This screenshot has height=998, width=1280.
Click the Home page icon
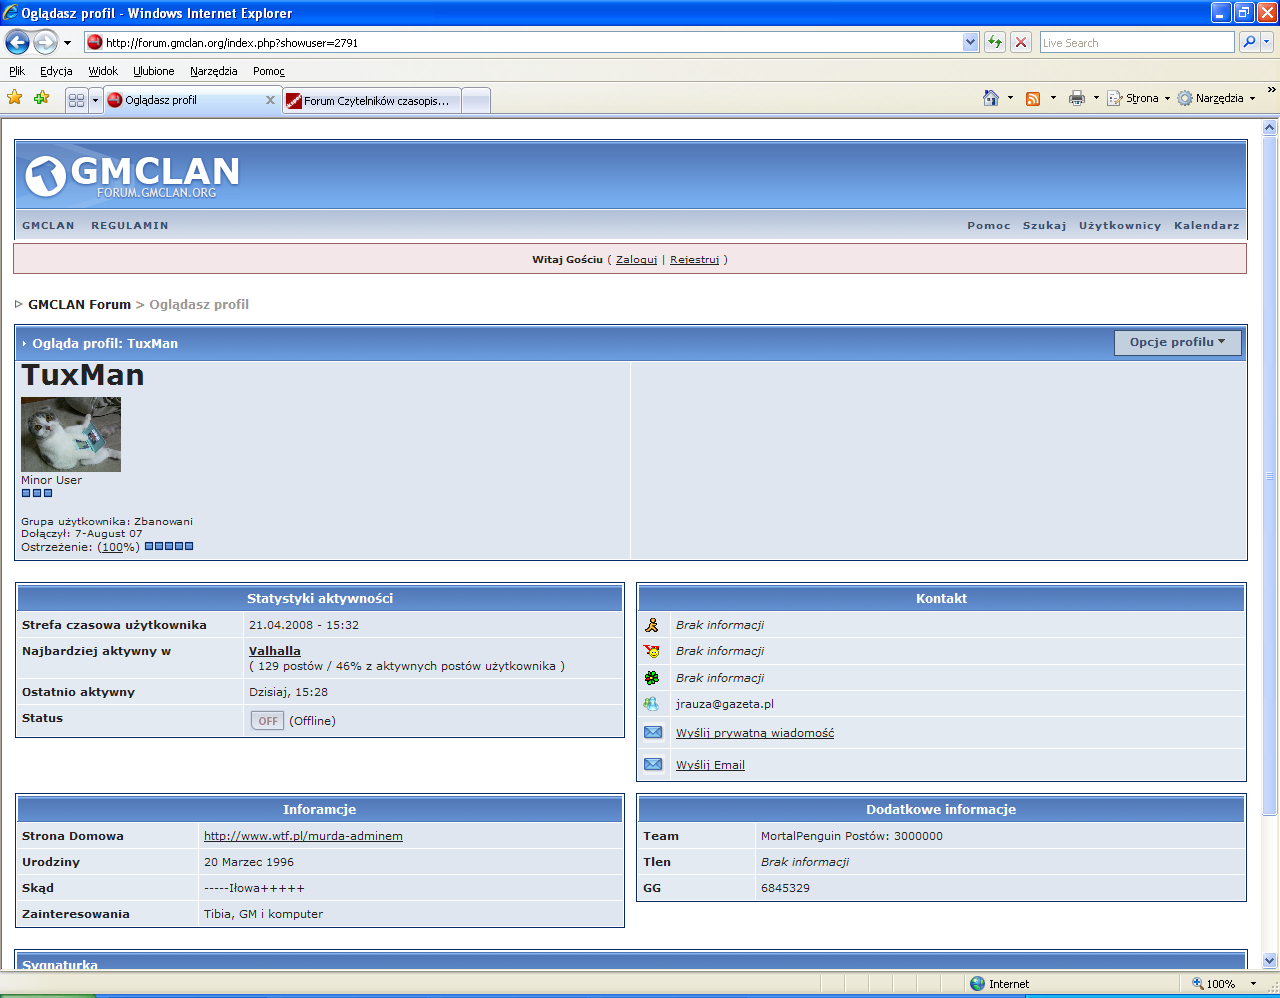[x=990, y=98]
